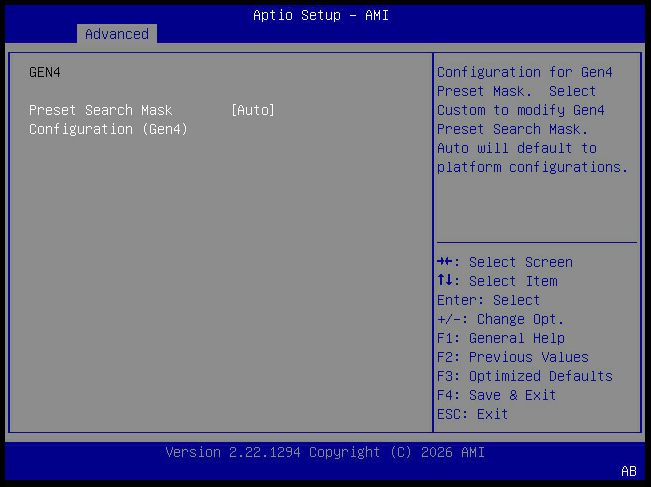This screenshot has height=487, width=651.
Task: Click the up-down arrows Select Item hint
Action: coord(497,281)
